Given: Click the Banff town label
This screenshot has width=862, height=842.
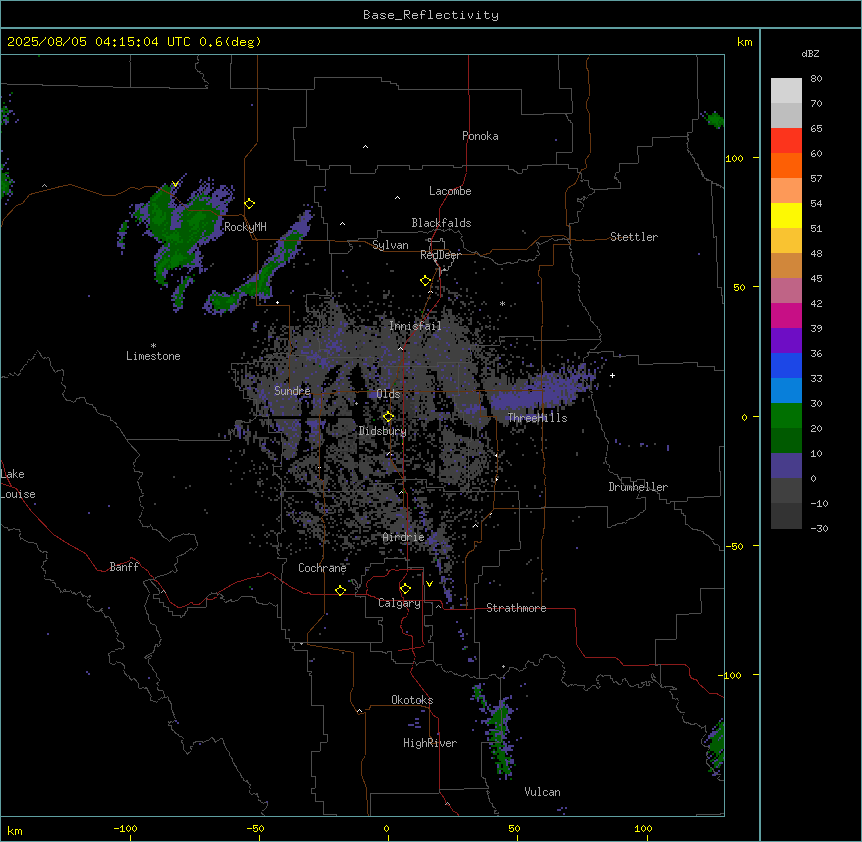Looking at the screenshot, I should [124, 567].
